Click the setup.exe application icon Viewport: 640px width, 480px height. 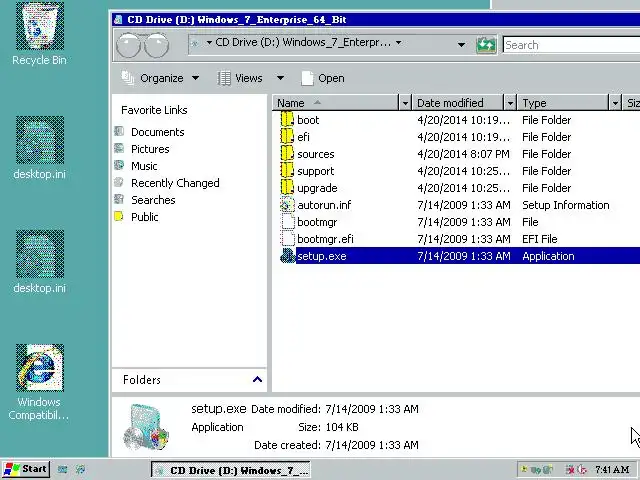point(288,256)
